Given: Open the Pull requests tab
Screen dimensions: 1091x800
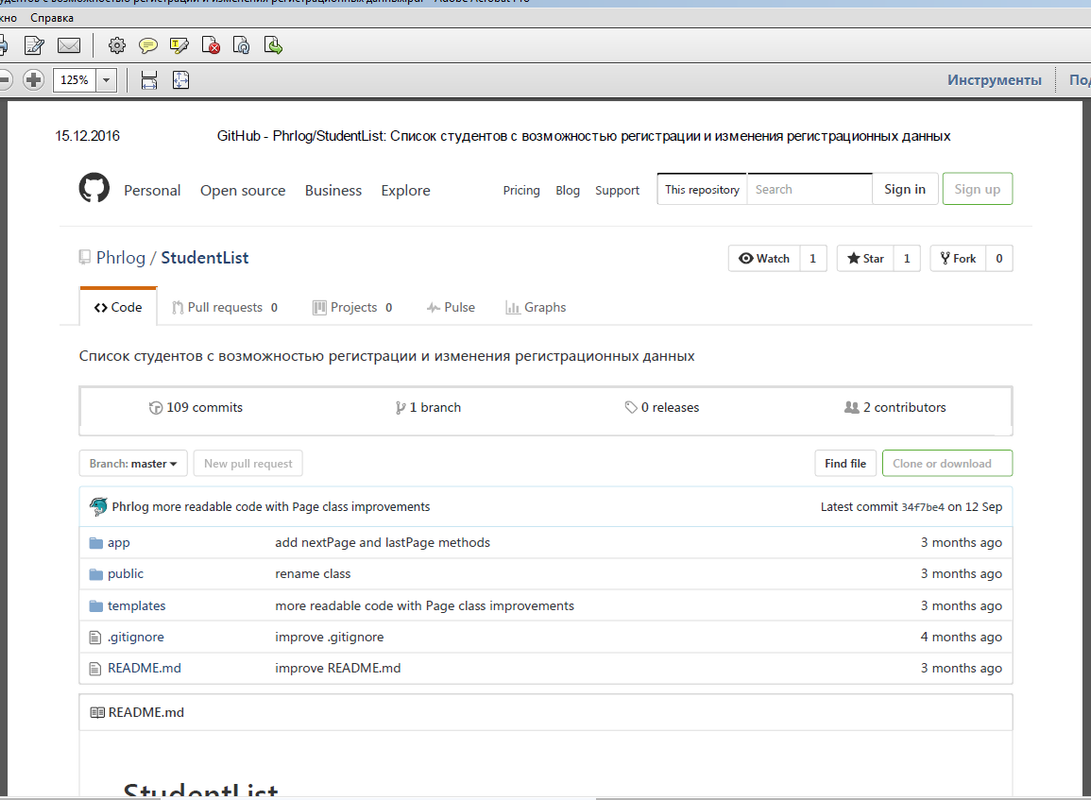Looking at the screenshot, I should click(225, 307).
